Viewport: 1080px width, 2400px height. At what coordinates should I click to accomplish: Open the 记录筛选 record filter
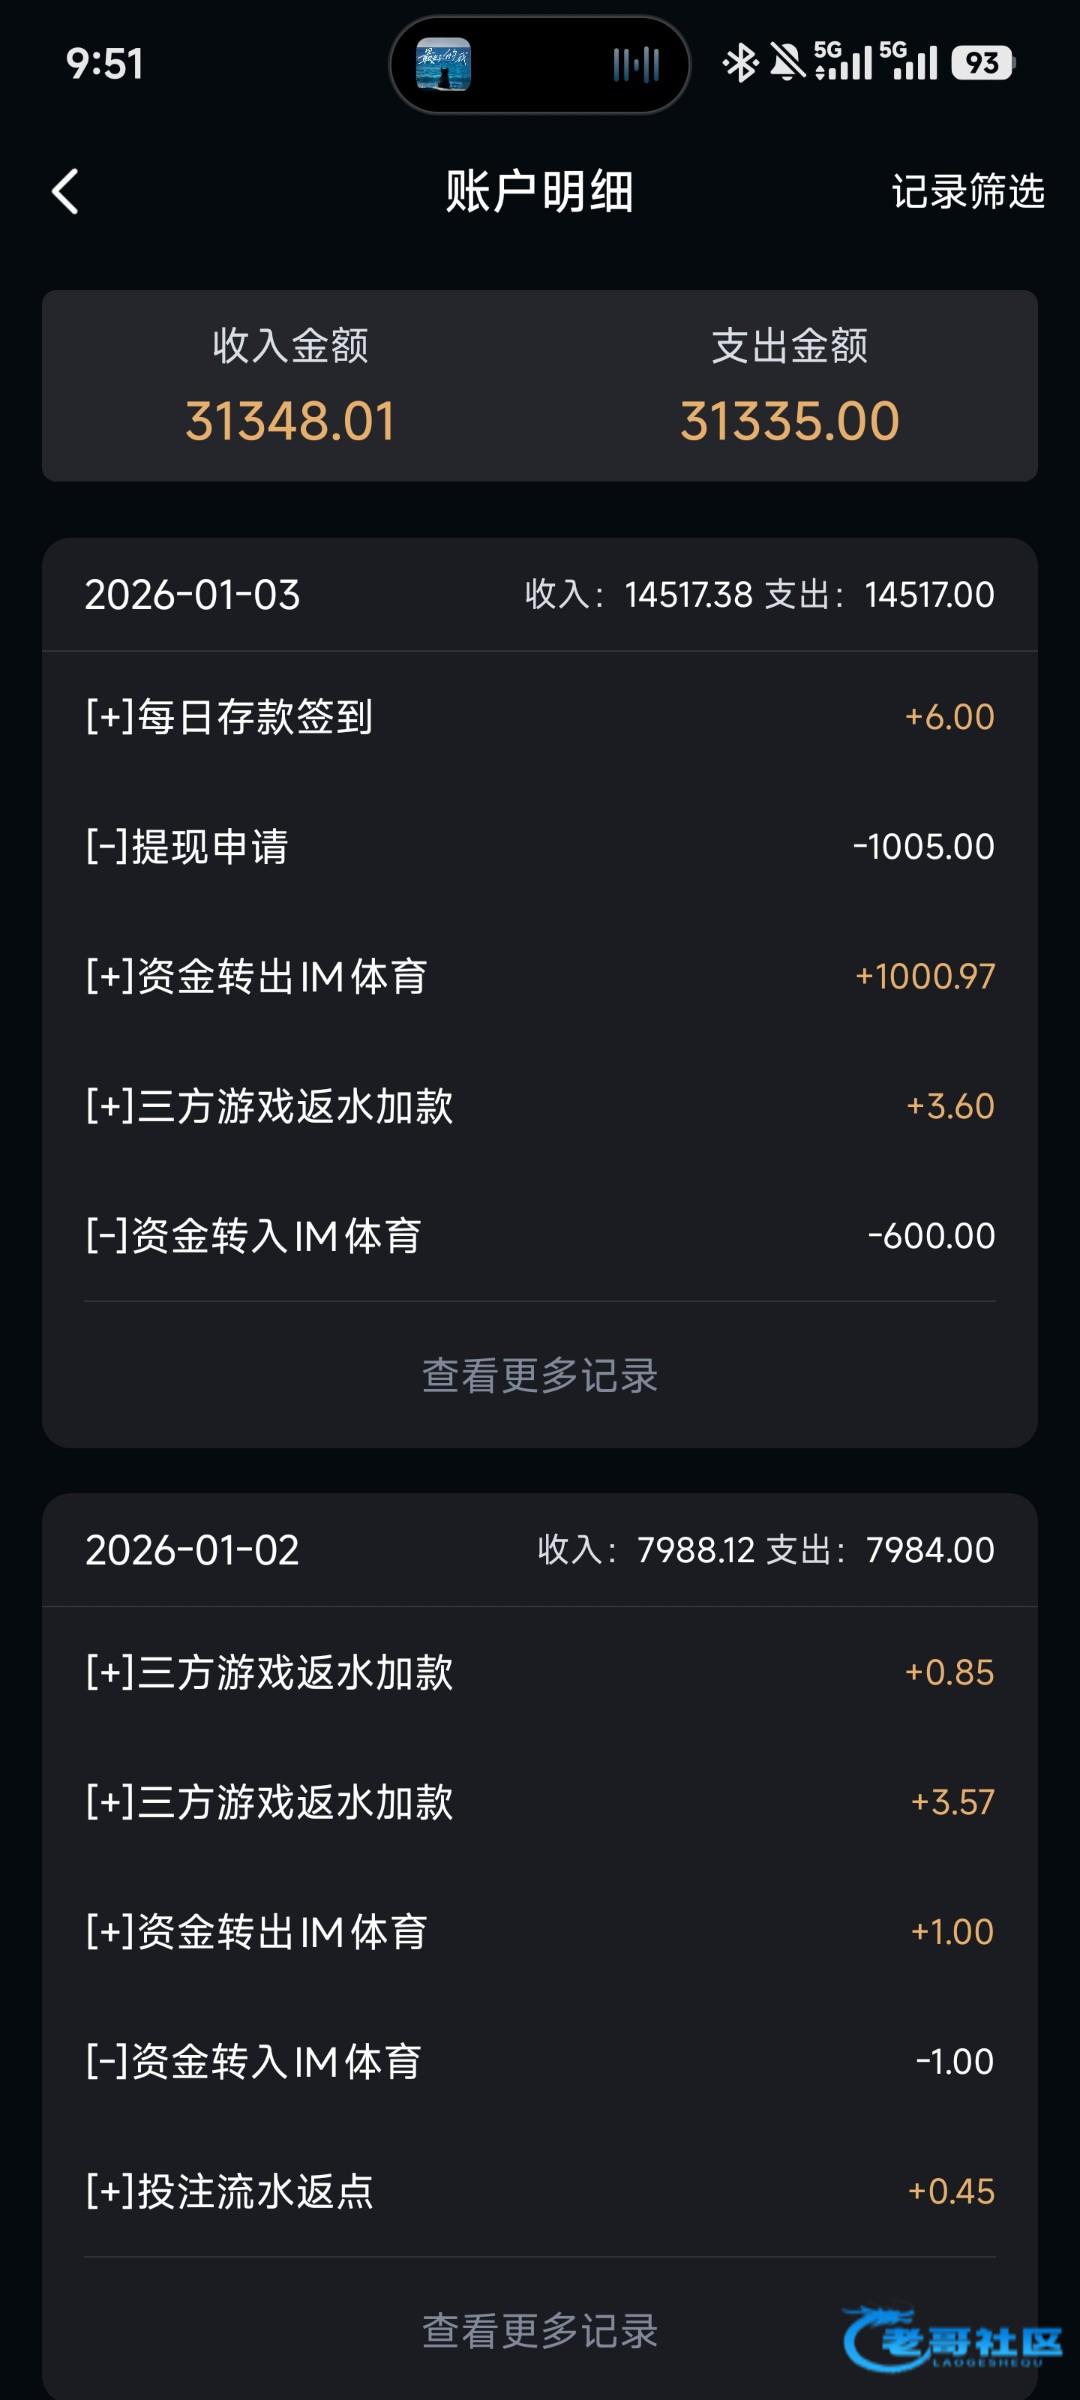[x=967, y=191]
